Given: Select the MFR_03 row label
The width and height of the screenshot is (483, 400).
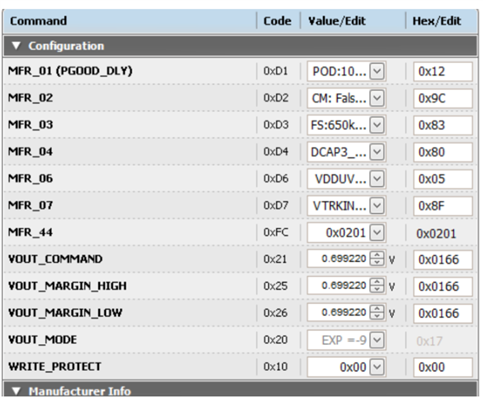Looking at the screenshot, I should click(30, 125).
